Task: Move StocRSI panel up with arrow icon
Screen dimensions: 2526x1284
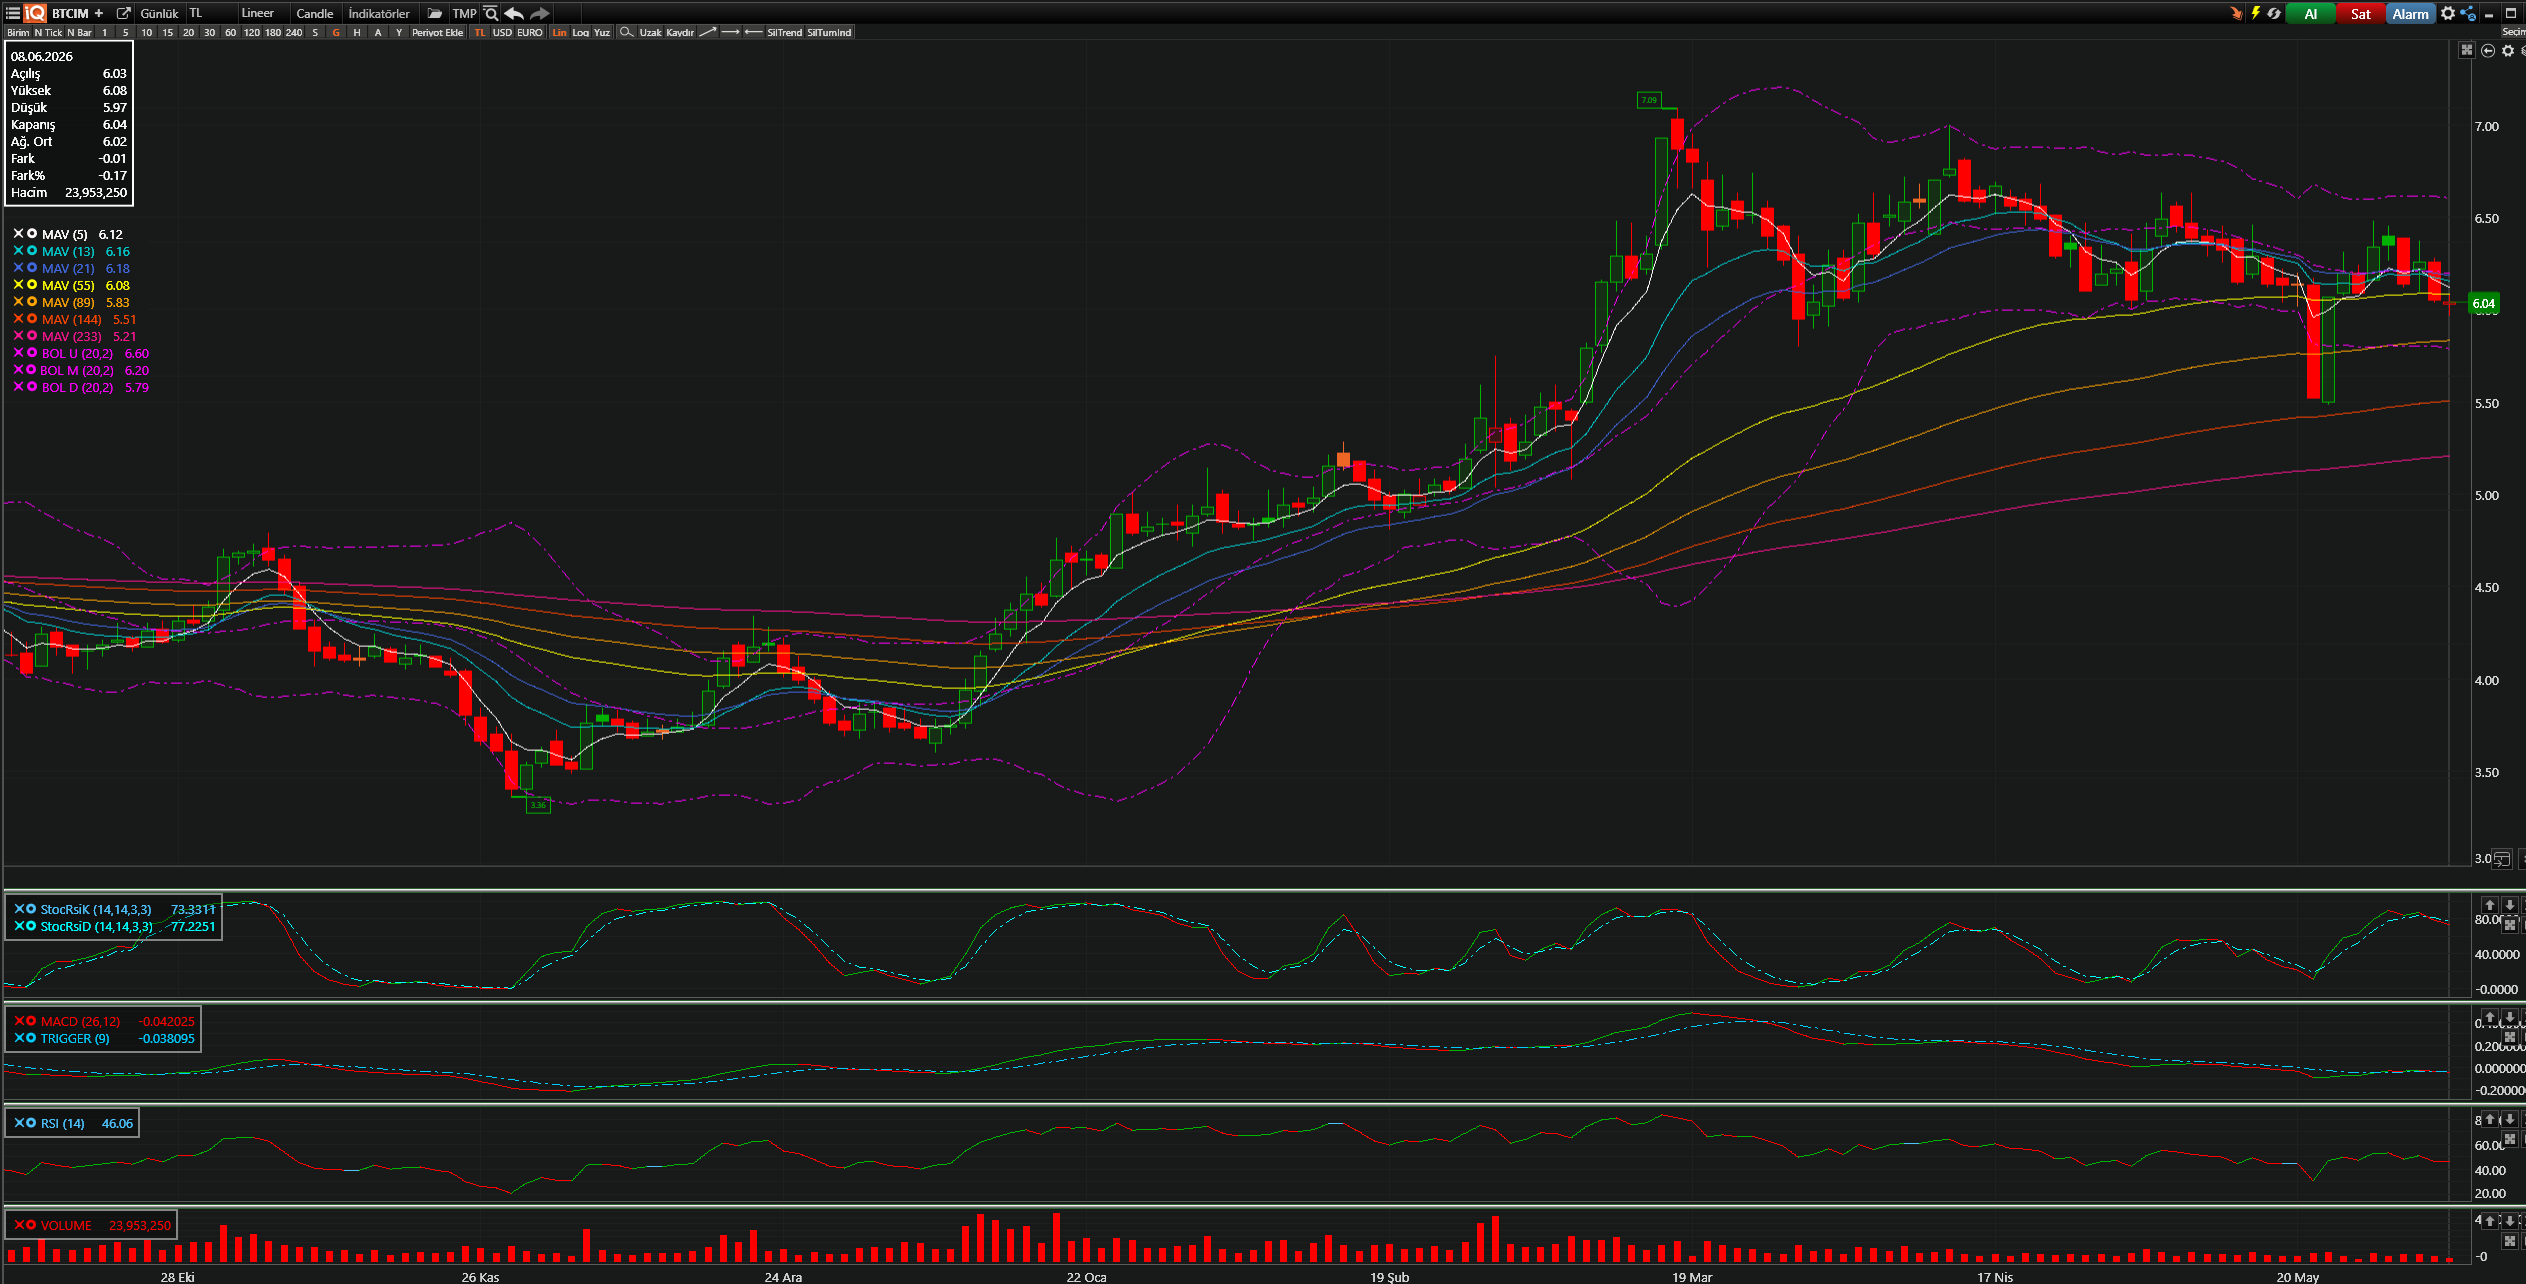Action: (2490, 904)
